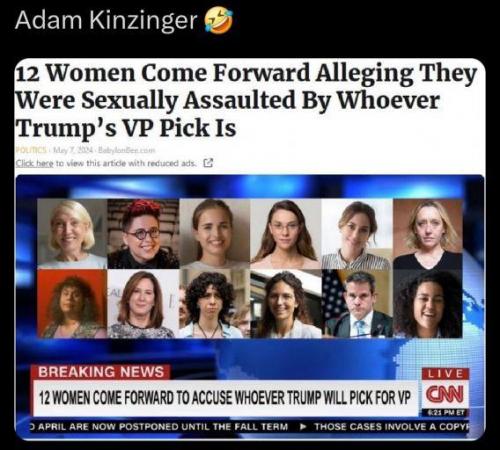Click the "Adam Kinzinger" name text
Screen dimensions: 500x450
106,20
